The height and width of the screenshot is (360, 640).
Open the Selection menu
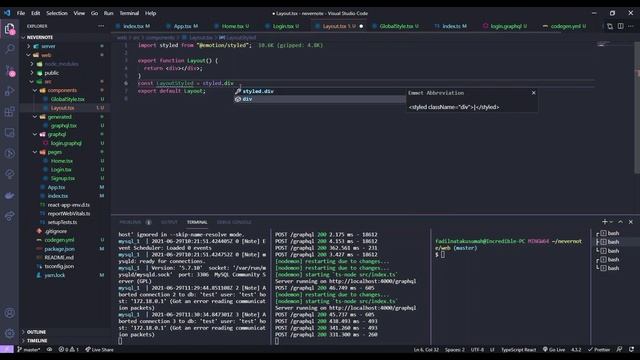click(57, 13)
